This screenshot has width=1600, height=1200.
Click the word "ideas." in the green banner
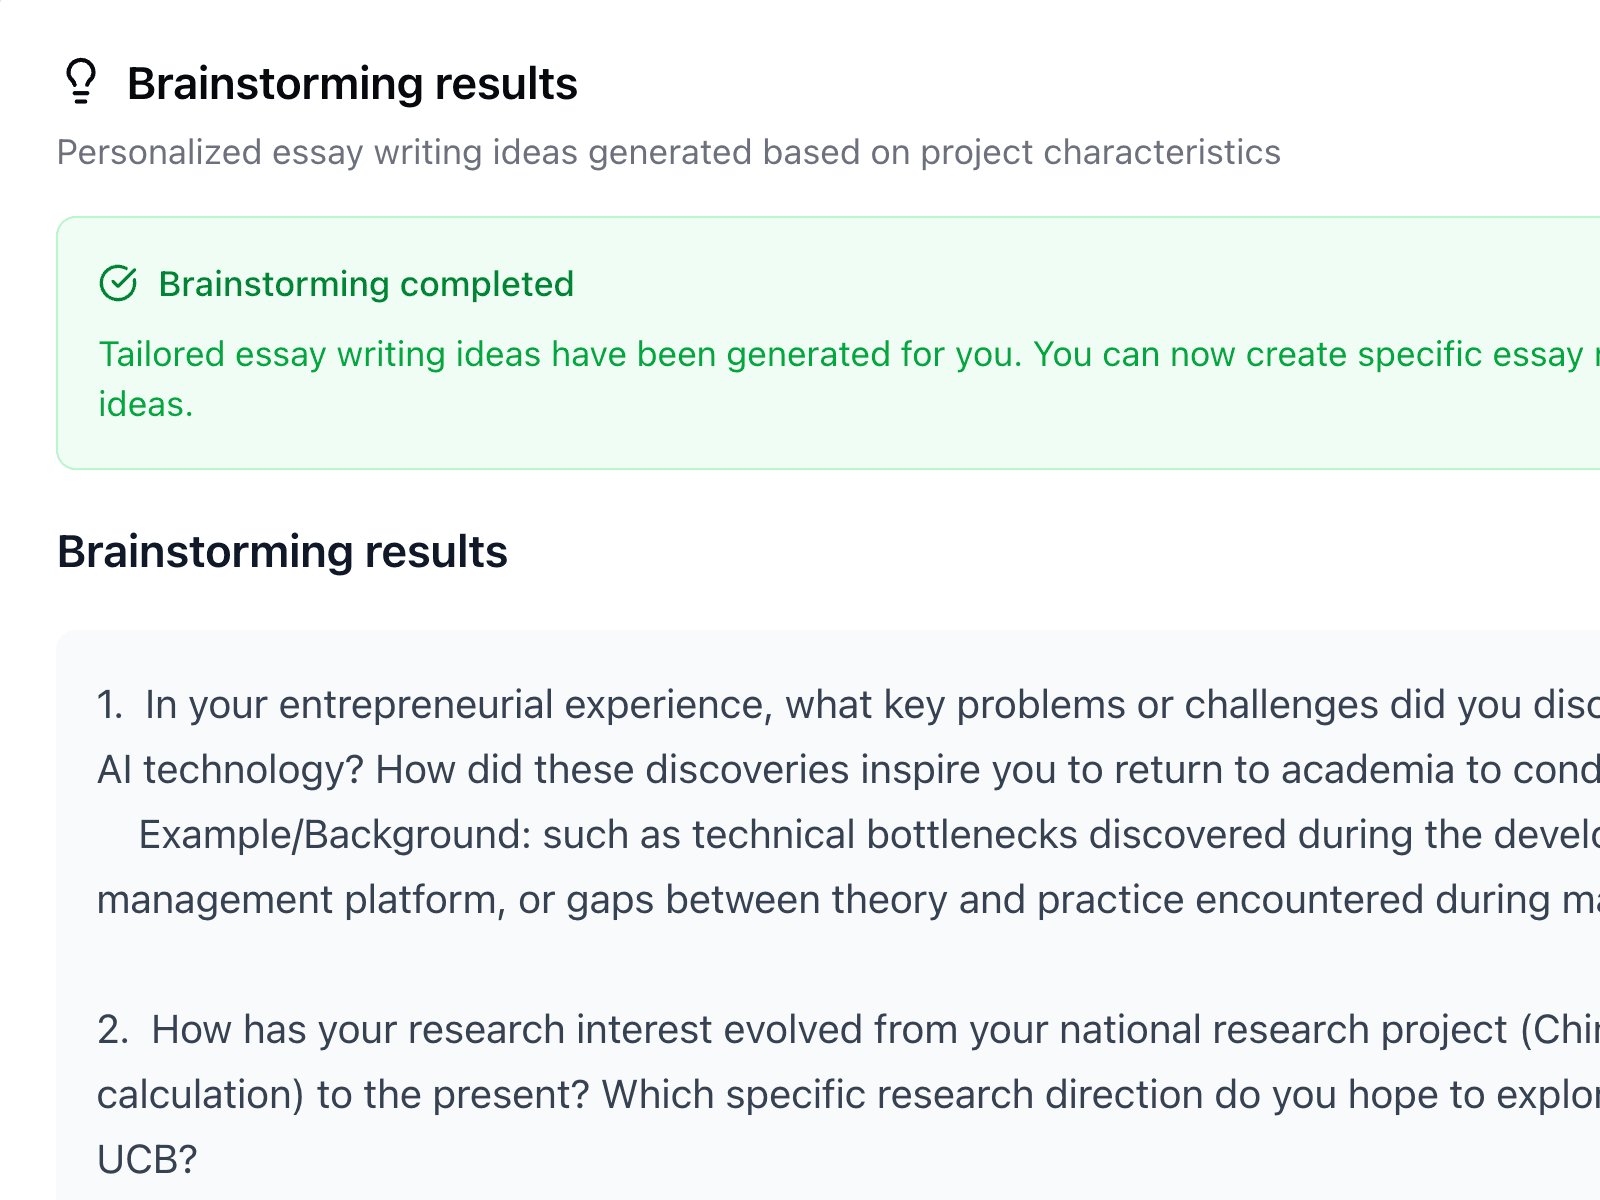coord(145,404)
